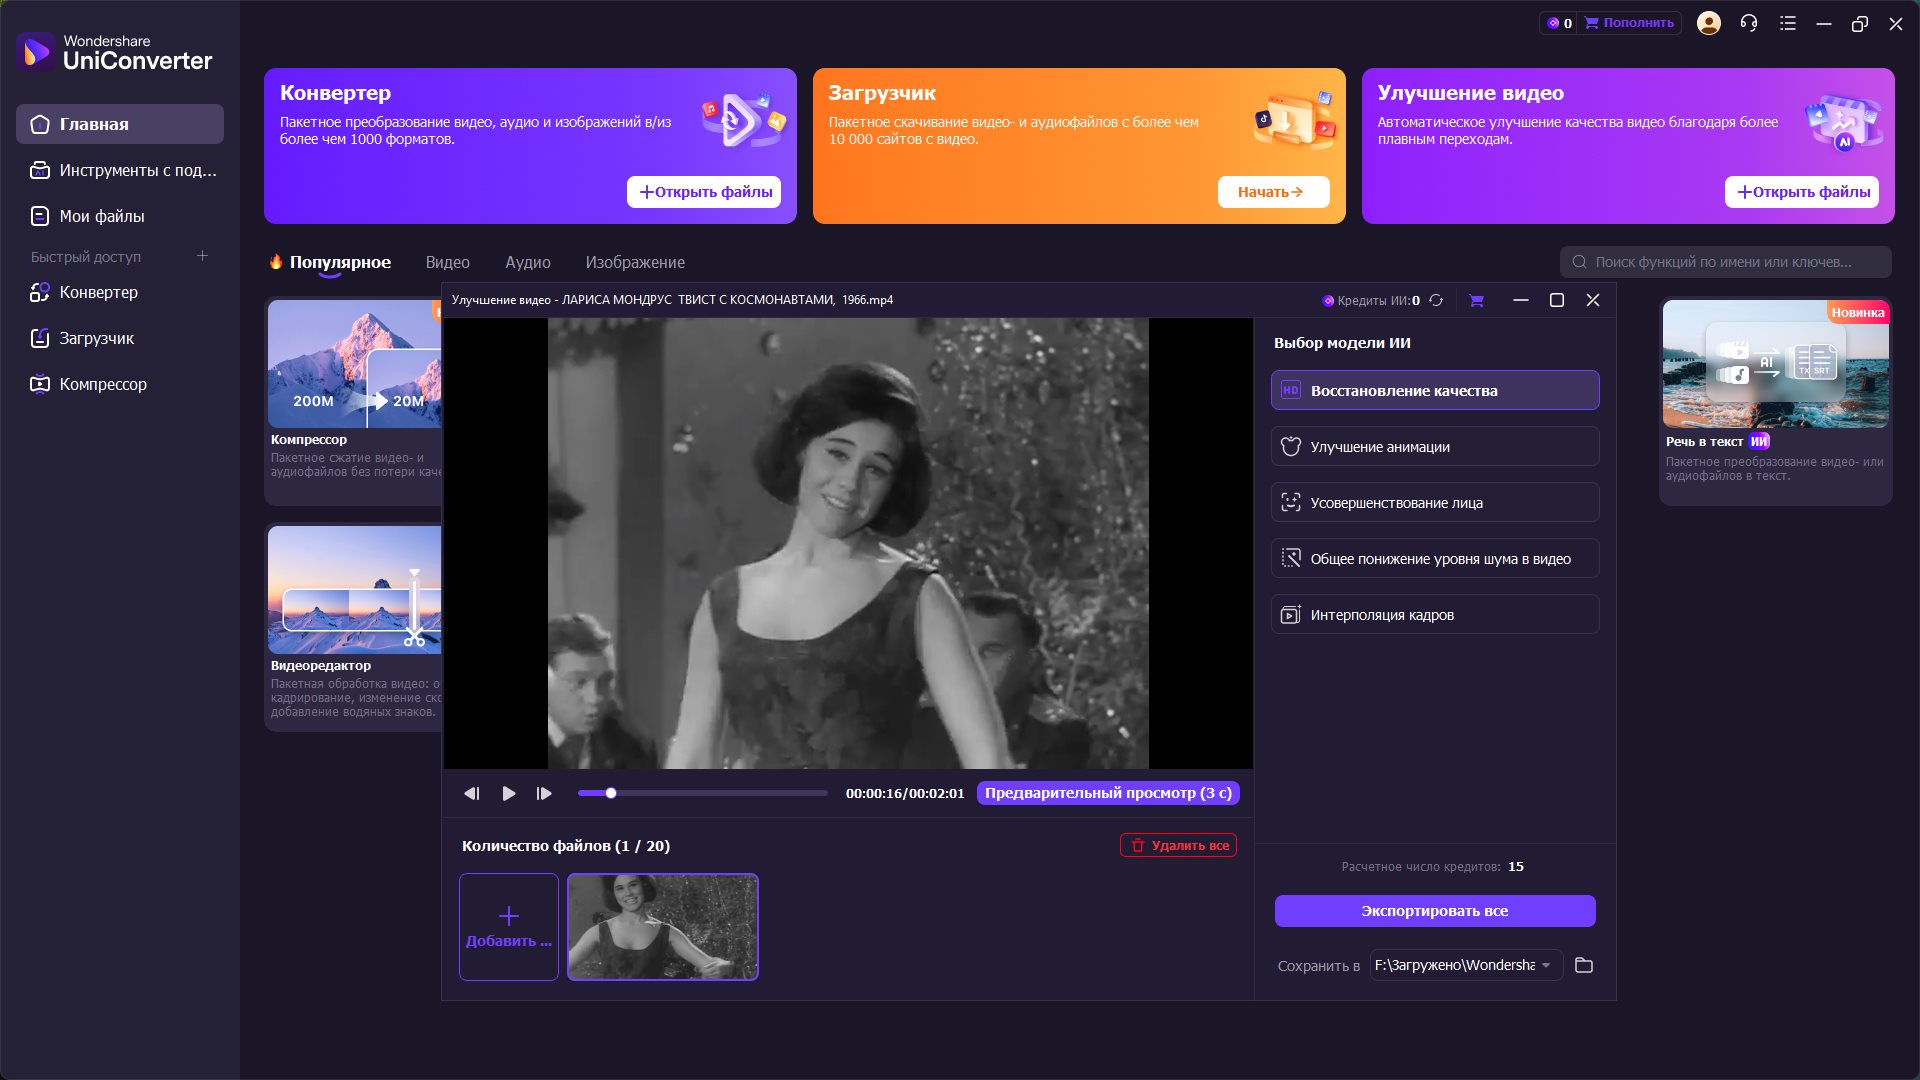The image size is (1920, 1080).
Task: Select the Восстановление качества AI model
Action: click(1435, 390)
